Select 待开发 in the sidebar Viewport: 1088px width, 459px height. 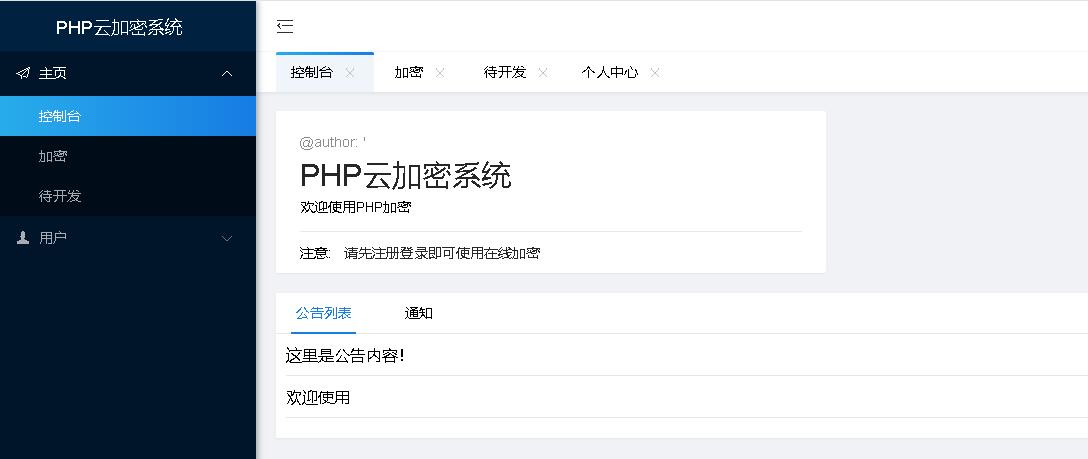[x=60, y=196]
